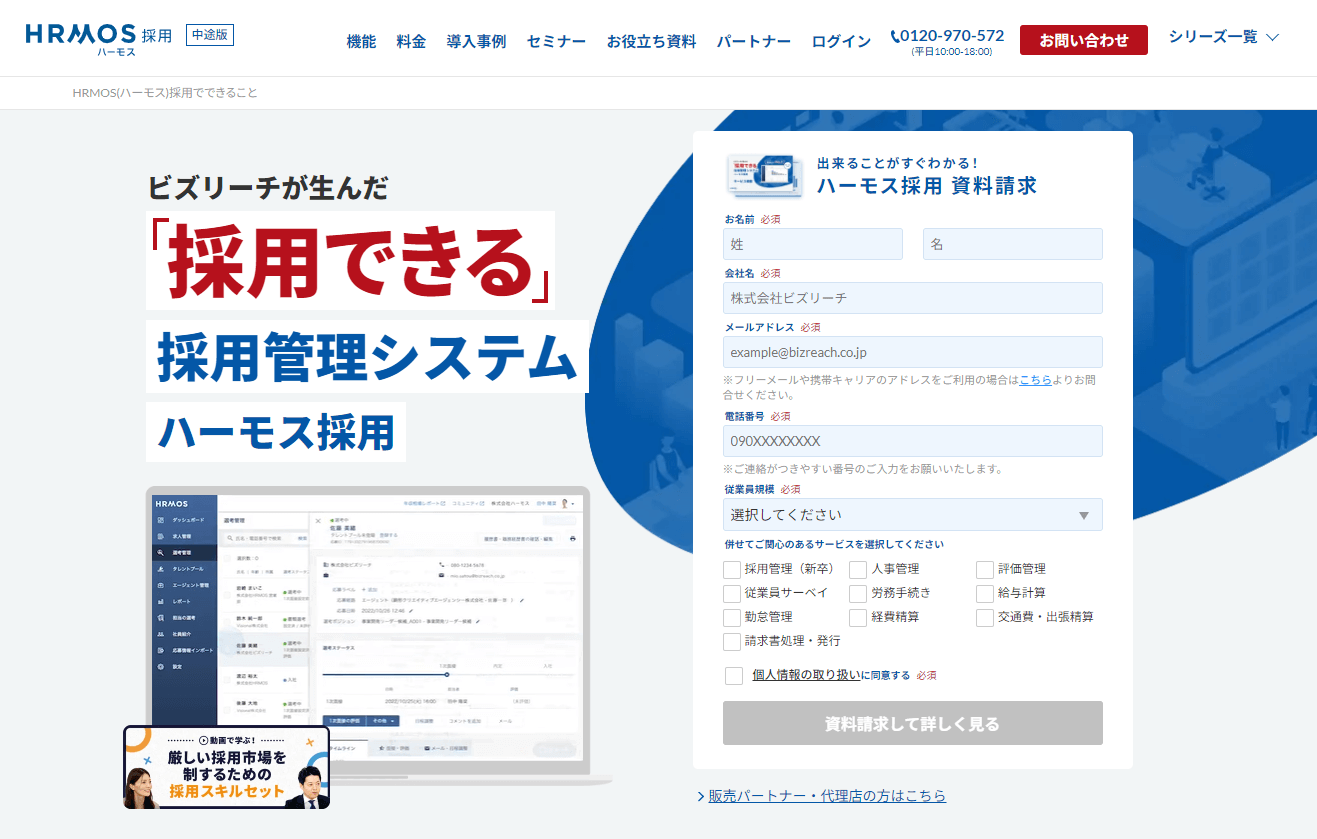The width and height of the screenshot is (1317, 839).
Task: Click the HRMOS採用 logo
Action: click(99, 37)
